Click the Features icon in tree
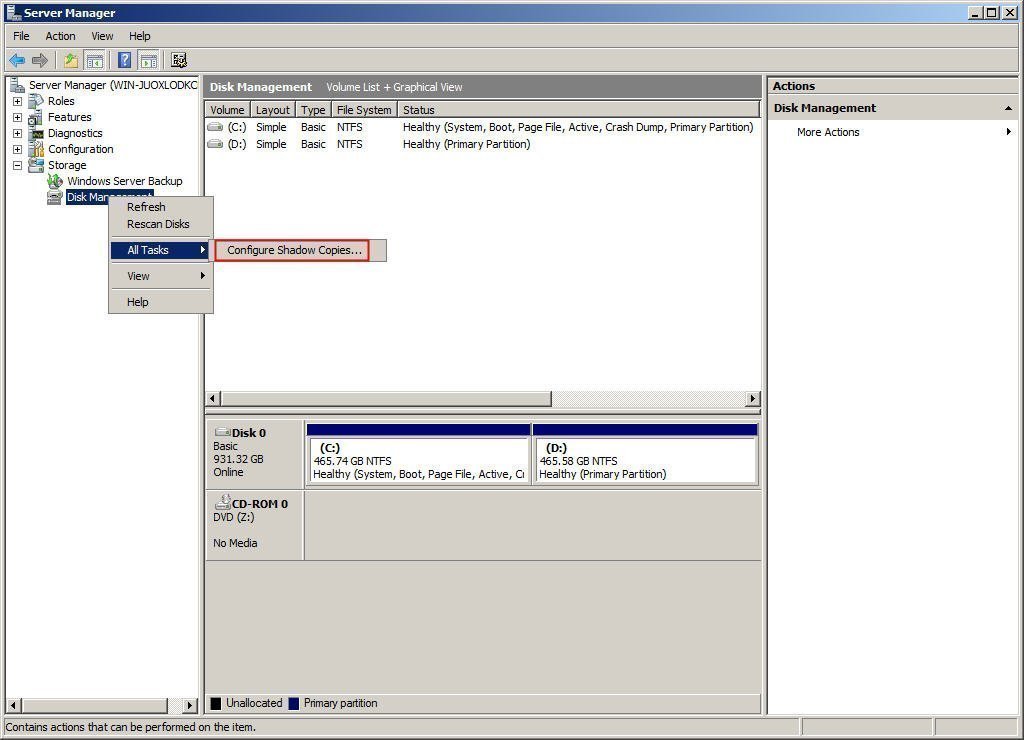 36,118
